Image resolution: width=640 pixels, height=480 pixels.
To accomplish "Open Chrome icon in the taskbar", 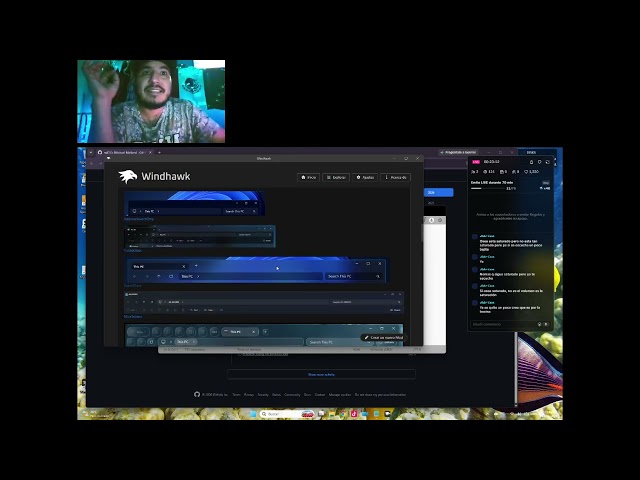I will tap(343, 414).
